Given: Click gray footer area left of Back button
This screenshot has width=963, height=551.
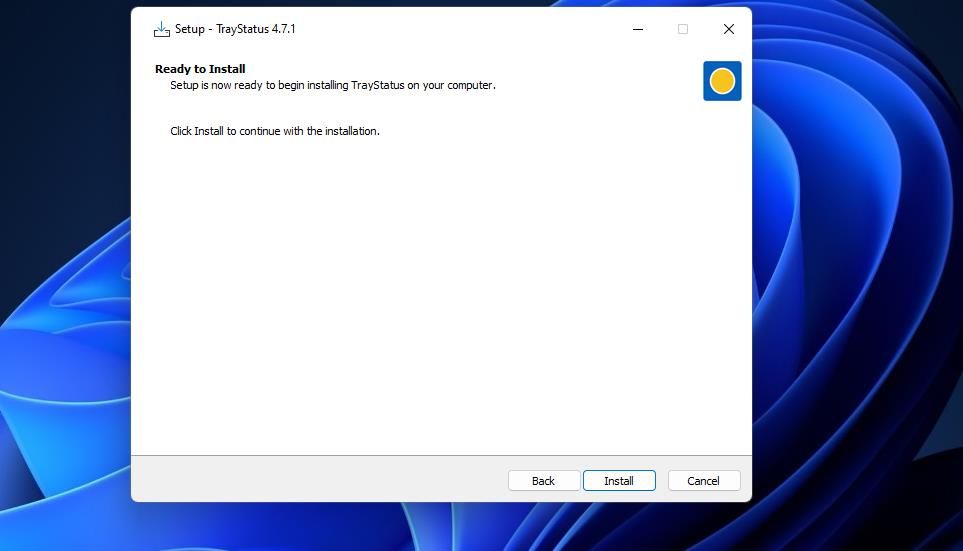Looking at the screenshot, I should 320,480.
